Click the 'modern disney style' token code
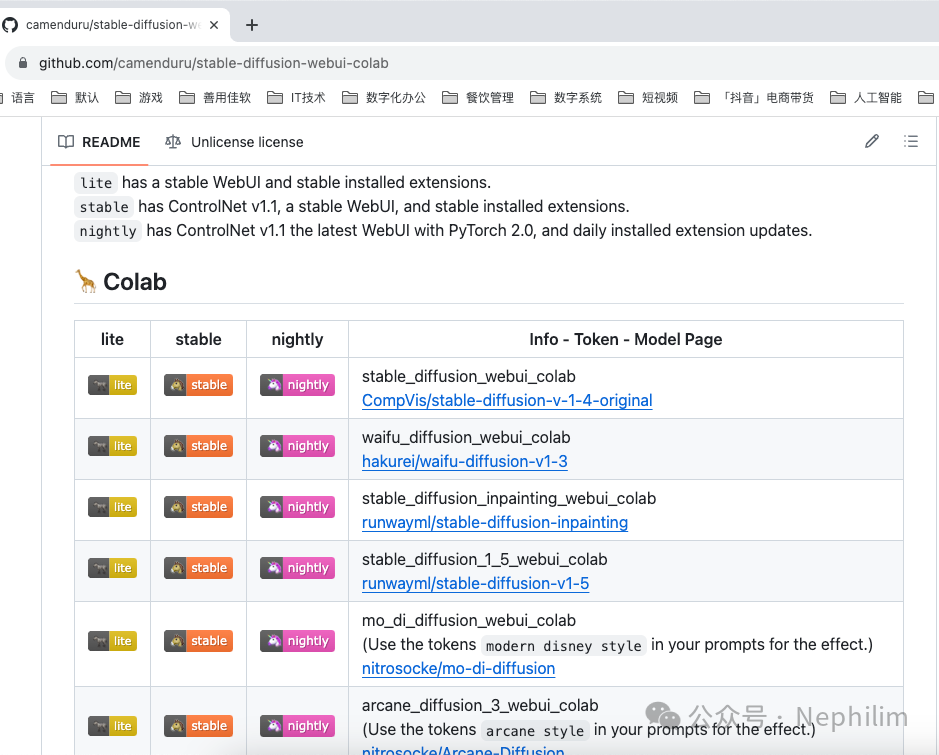This screenshot has width=939, height=755. (x=564, y=646)
